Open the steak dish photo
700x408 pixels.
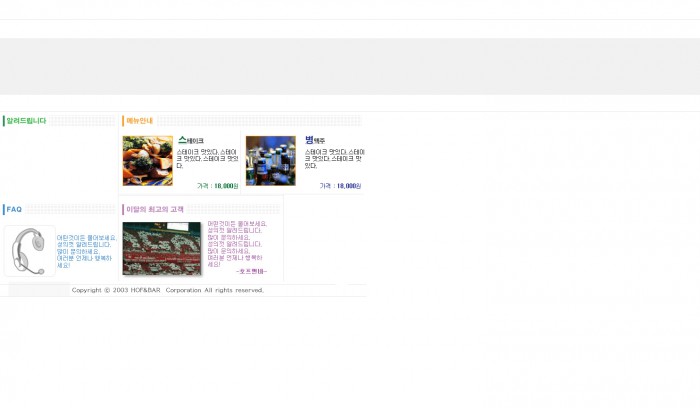tap(147, 161)
